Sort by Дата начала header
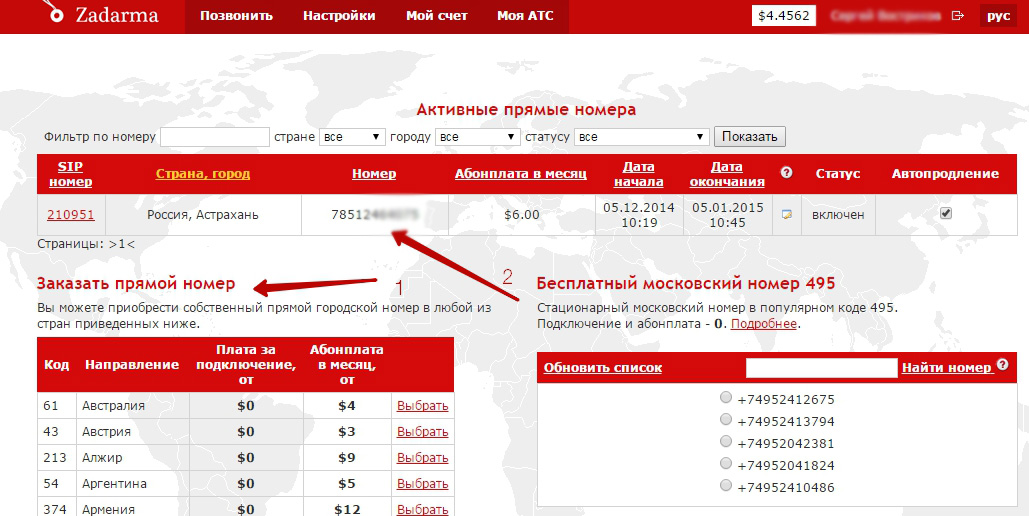Viewport: 1029px width, 516px height. click(x=639, y=174)
